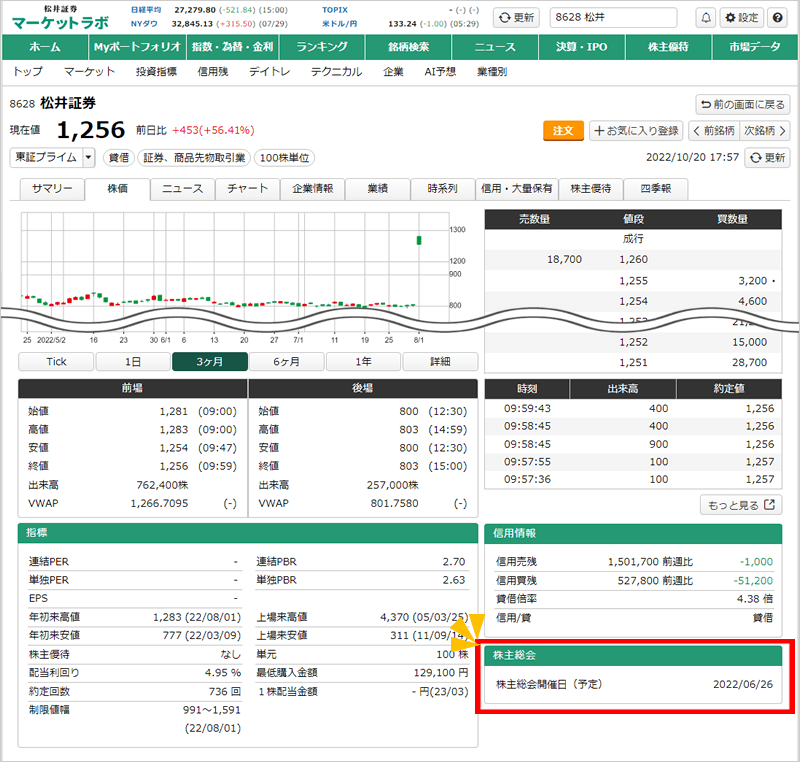Switch to the 株価 tab
Viewport: 800px width, 762px height.
pos(117,189)
